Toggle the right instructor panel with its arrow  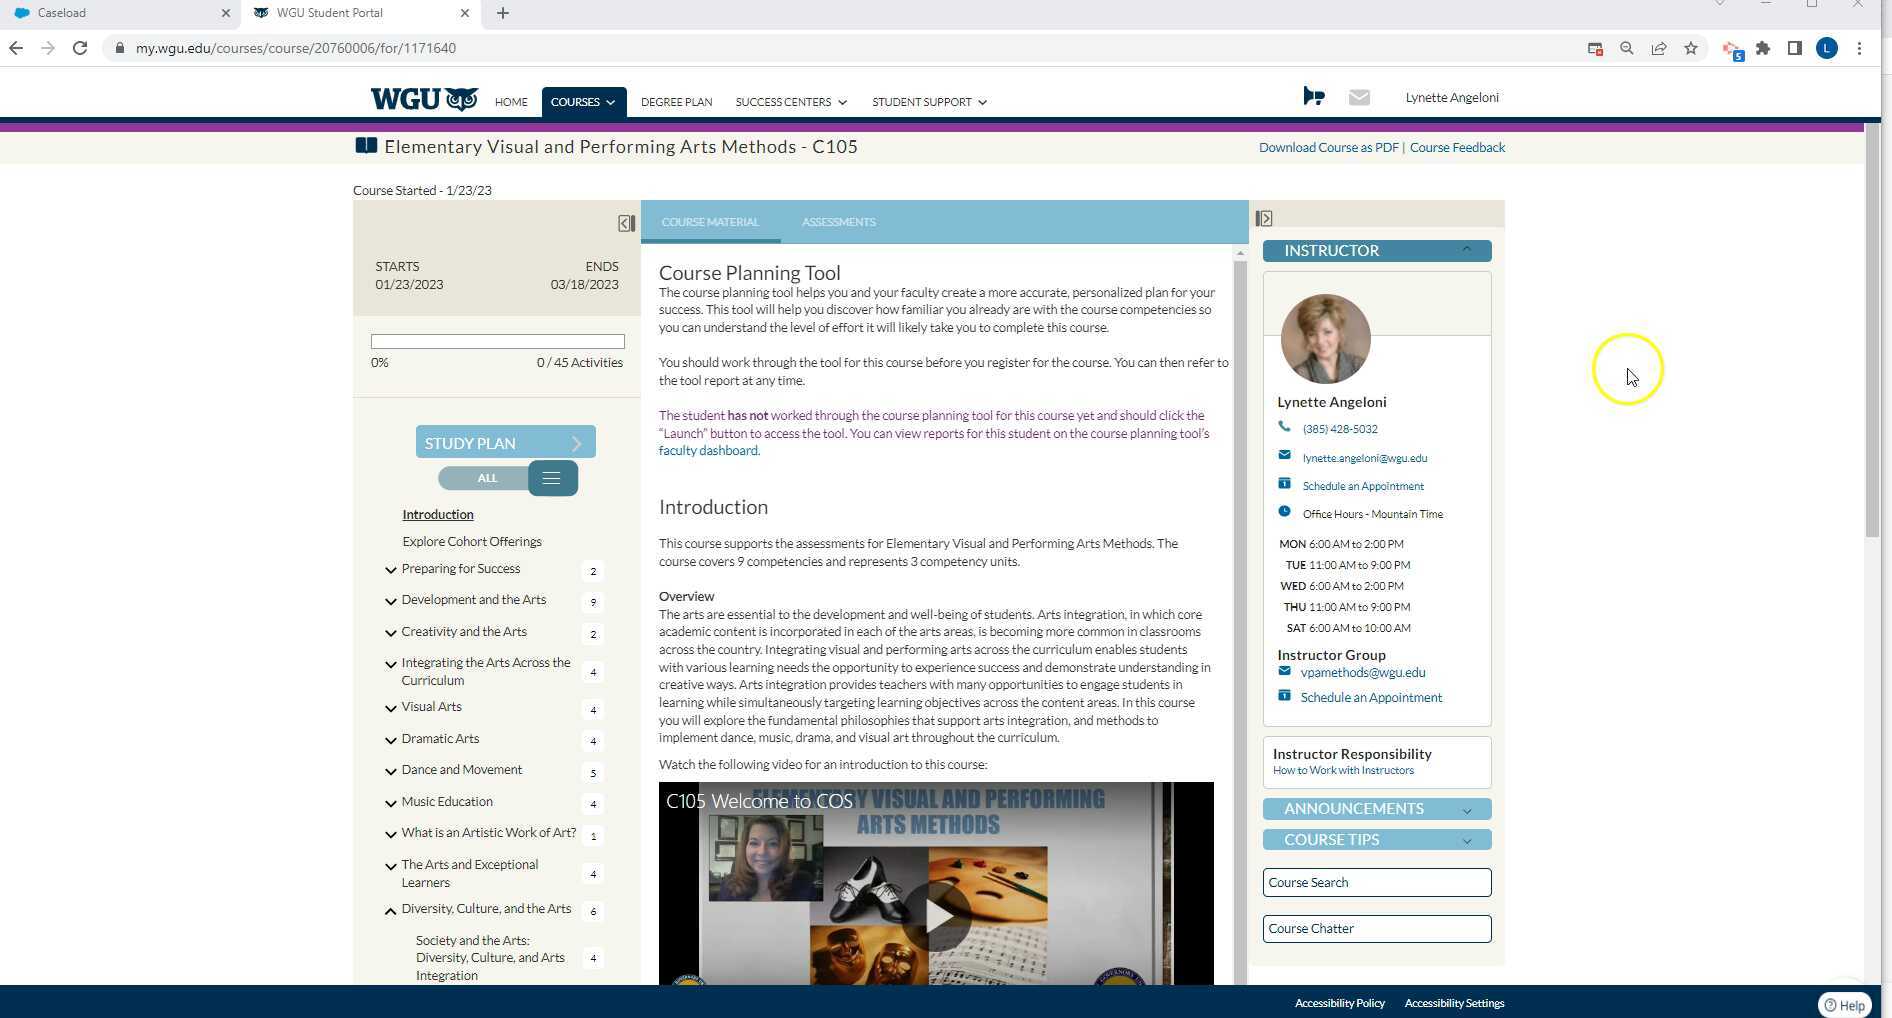pos(1264,217)
